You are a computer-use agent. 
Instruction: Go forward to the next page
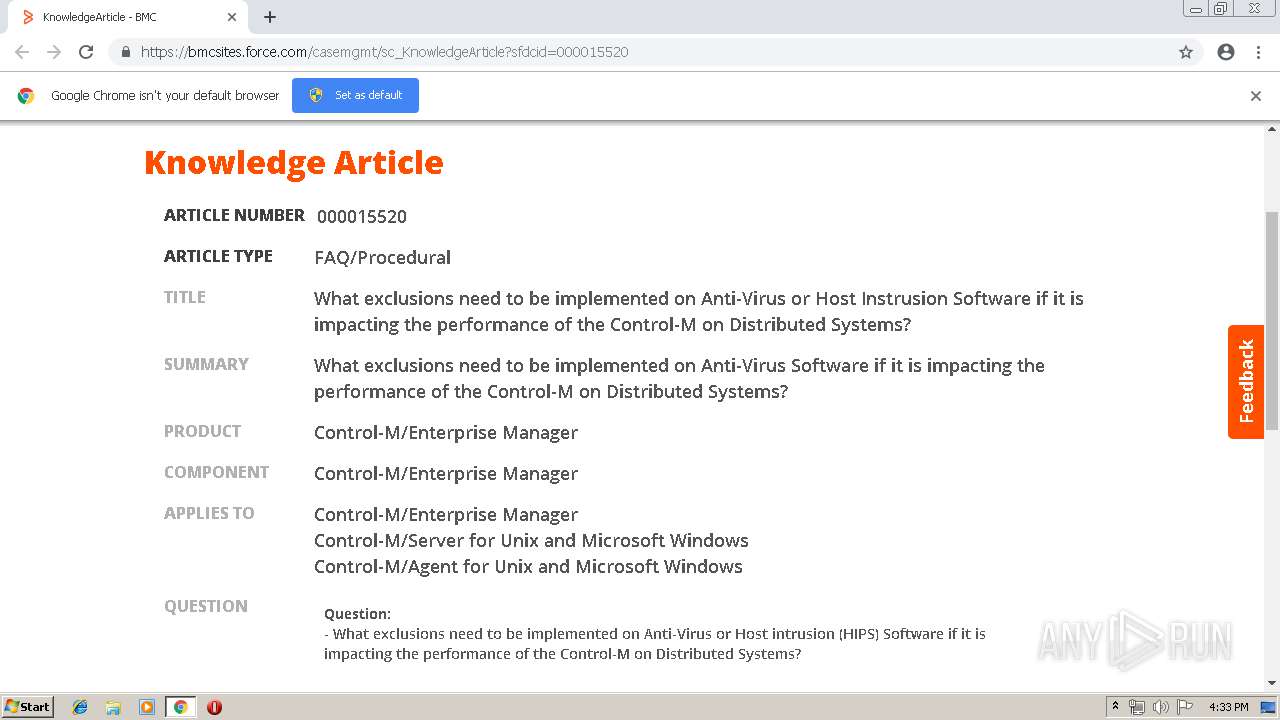pyautogui.click(x=54, y=52)
